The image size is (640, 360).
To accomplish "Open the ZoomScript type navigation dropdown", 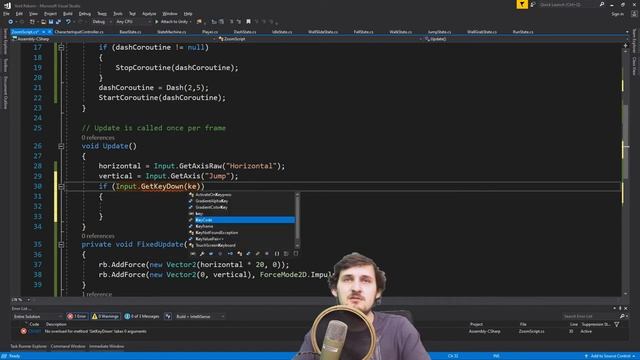I will [x=320, y=39].
